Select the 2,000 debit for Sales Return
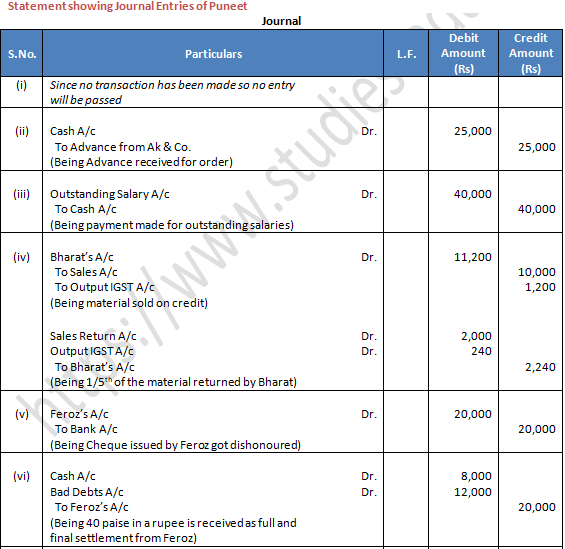The image size is (565, 549). click(x=476, y=336)
